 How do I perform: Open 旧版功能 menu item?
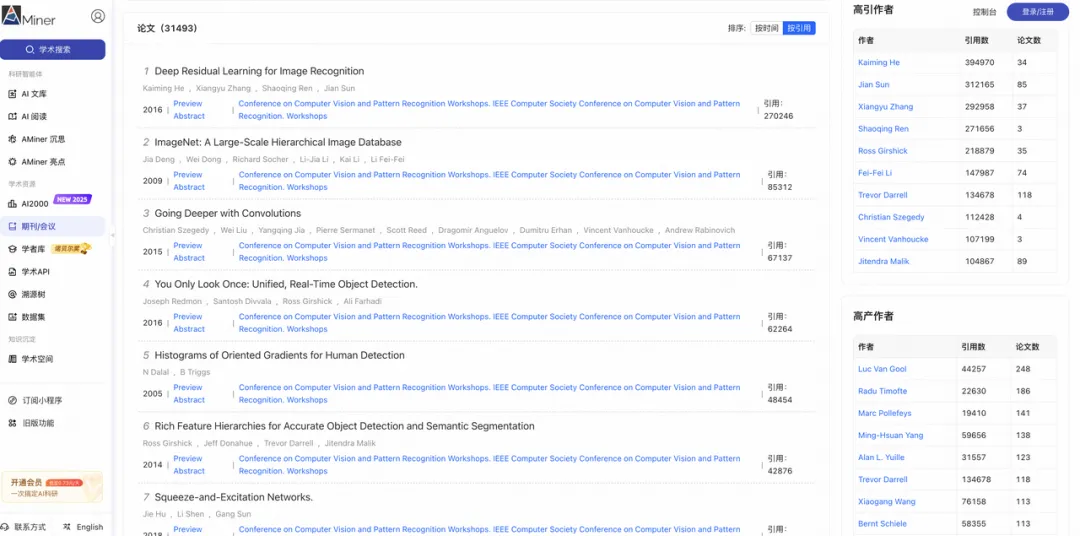[x=38, y=423]
